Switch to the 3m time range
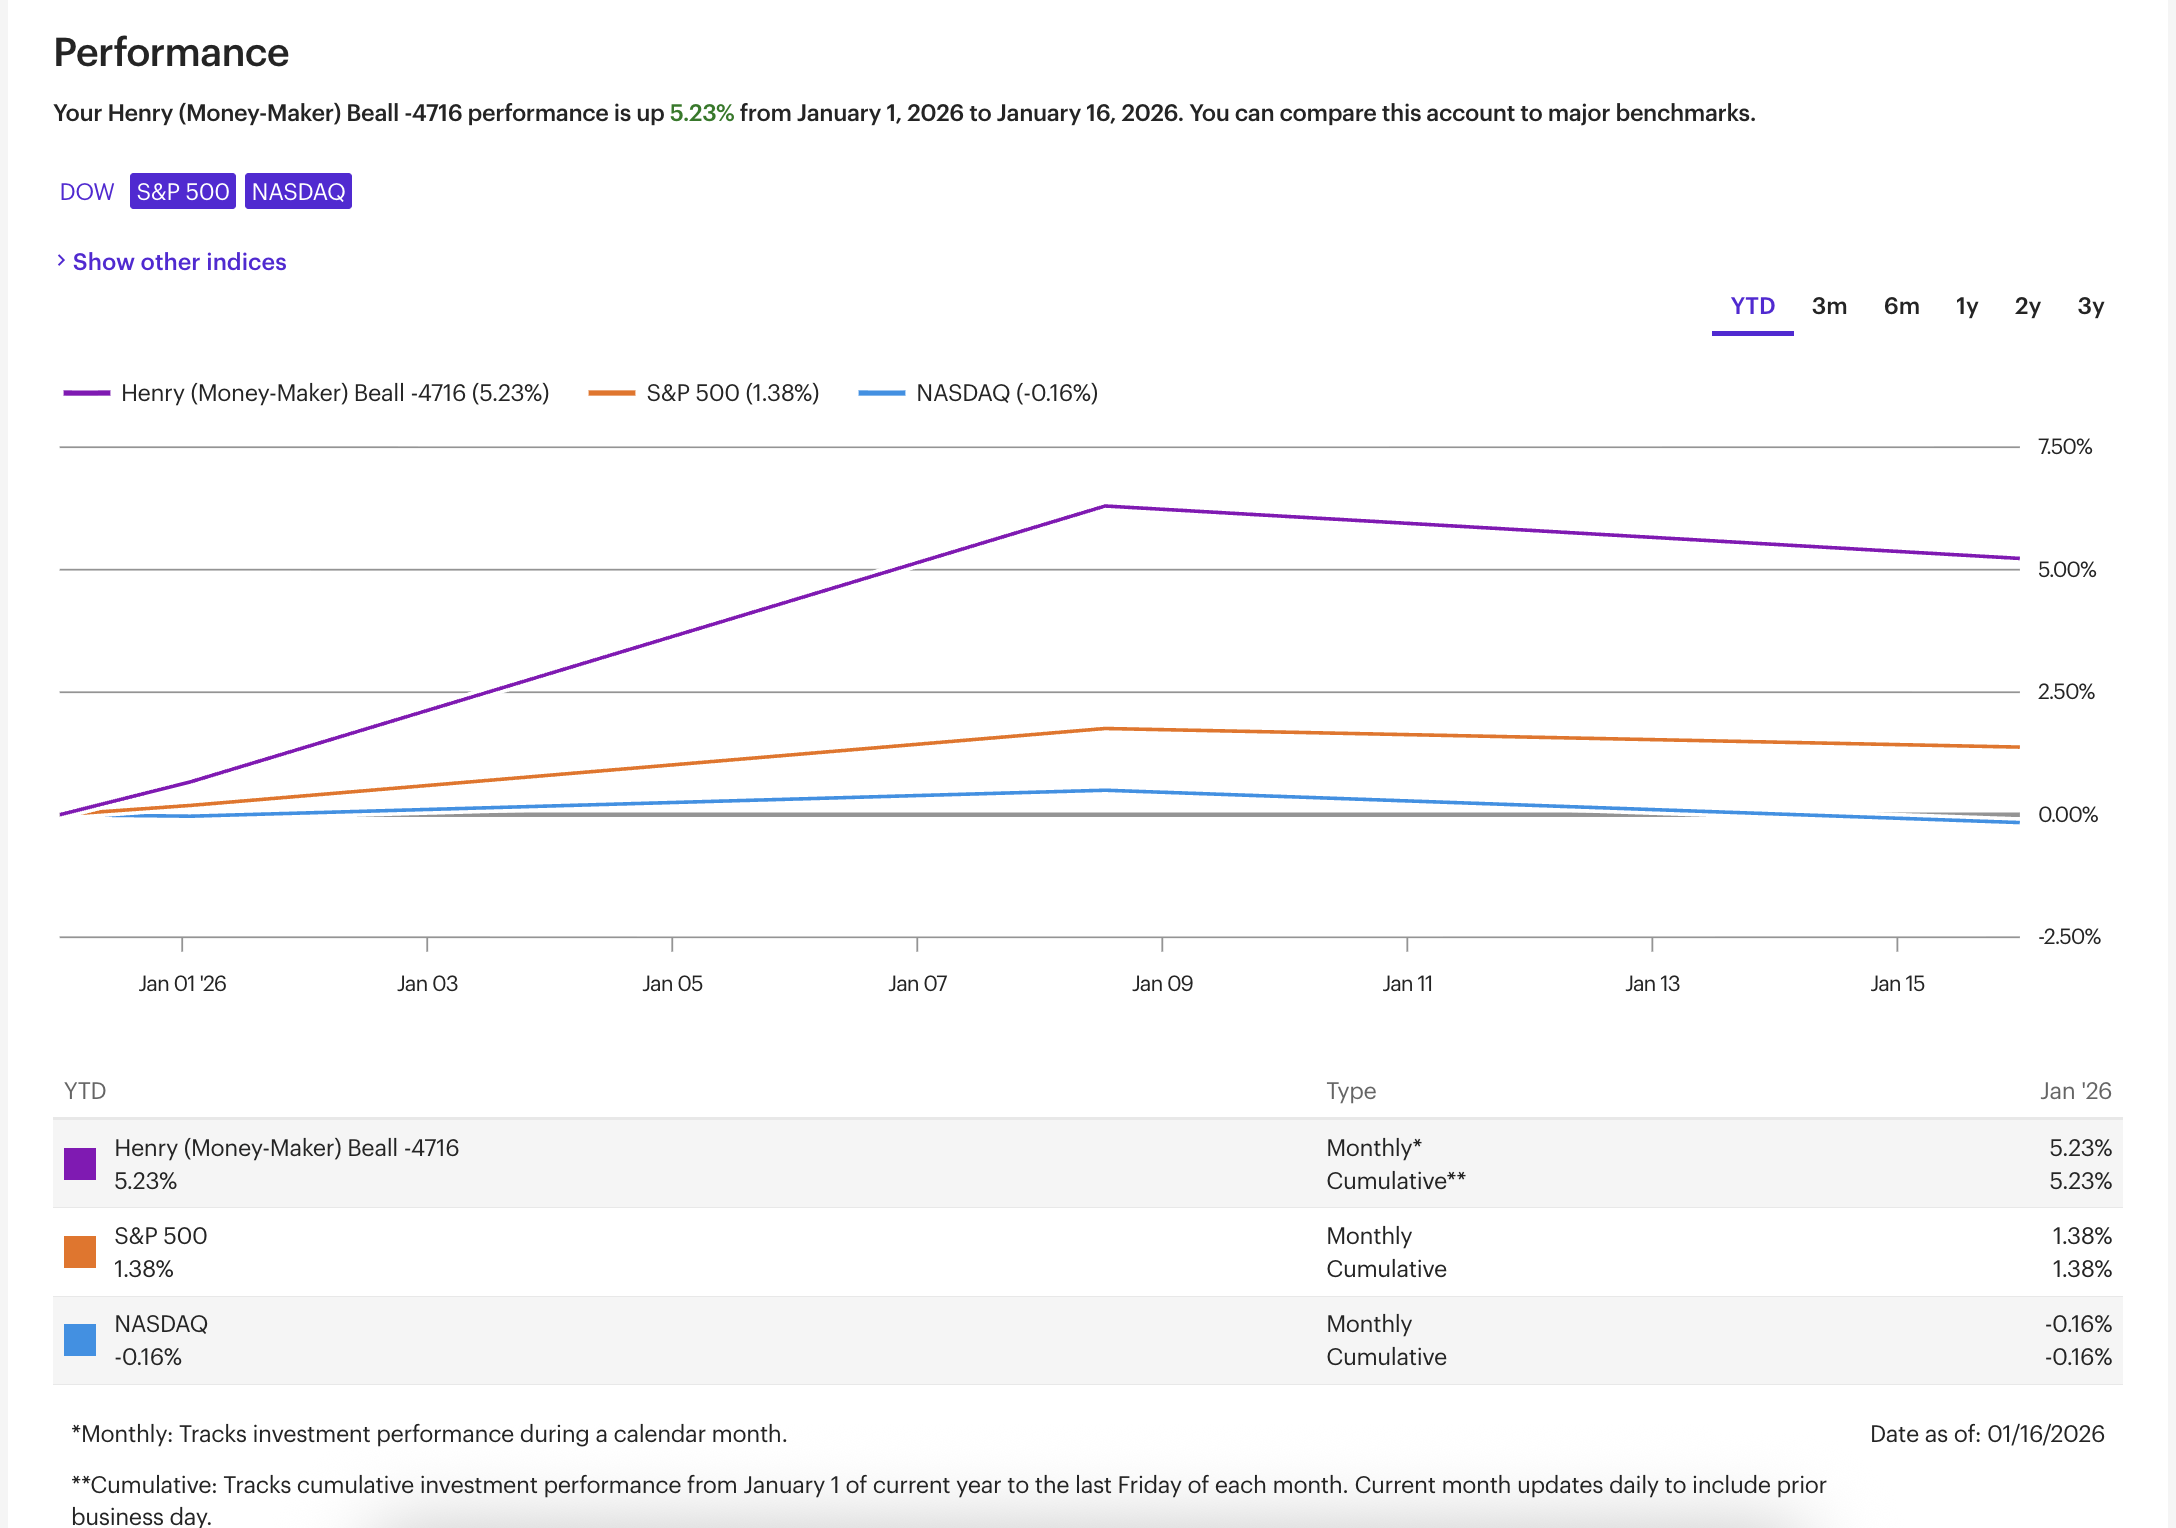 [x=1829, y=306]
